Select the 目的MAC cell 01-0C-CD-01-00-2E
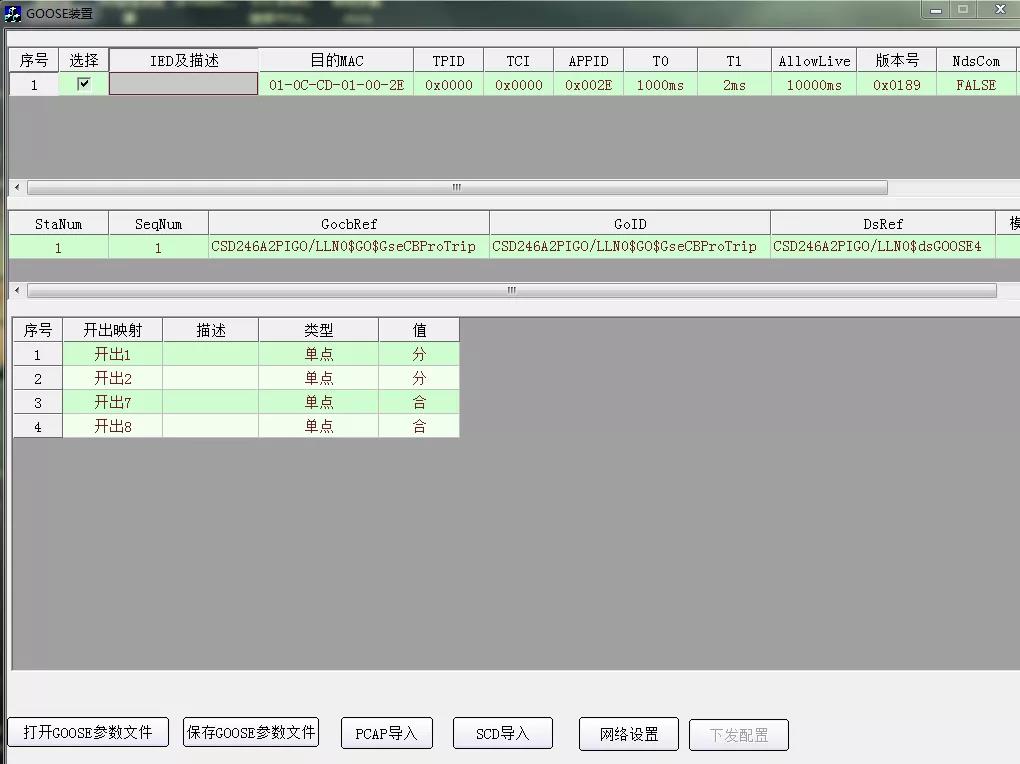 (x=336, y=85)
